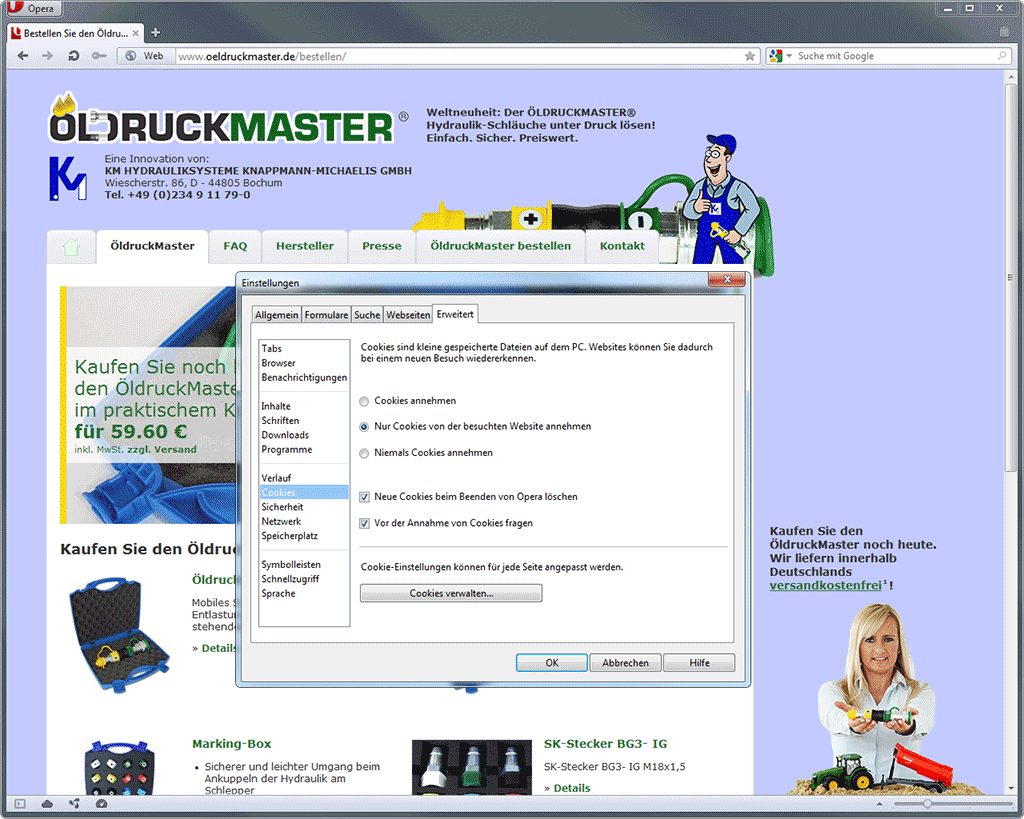
Task: Select Symbolleisten in settings list
Action: (x=304, y=564)
